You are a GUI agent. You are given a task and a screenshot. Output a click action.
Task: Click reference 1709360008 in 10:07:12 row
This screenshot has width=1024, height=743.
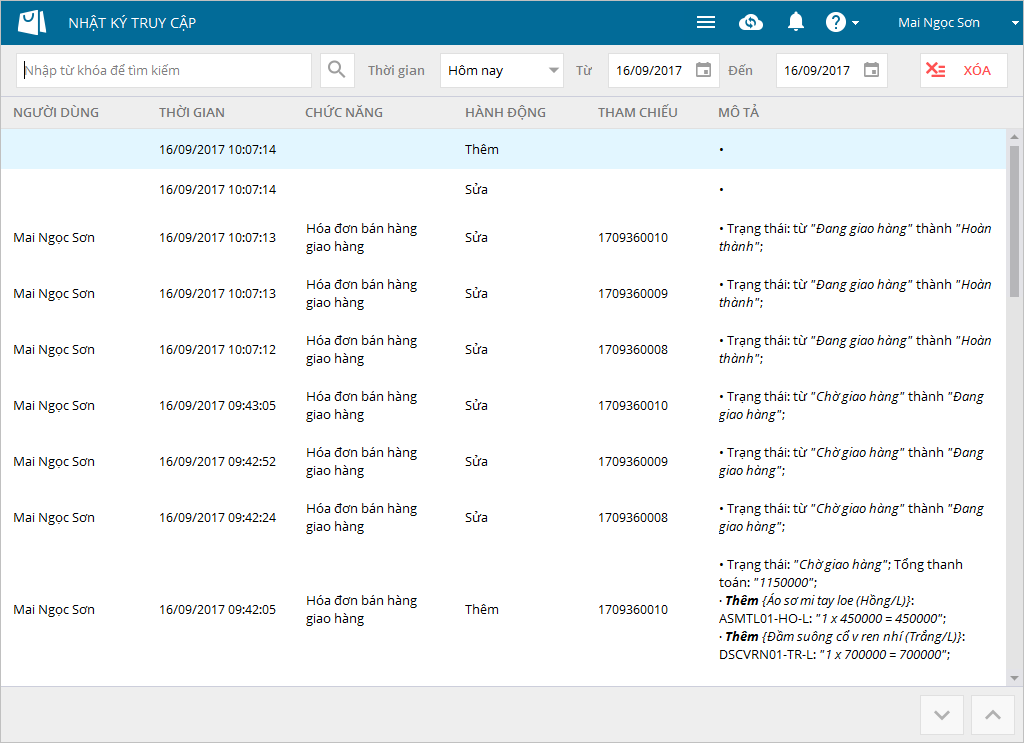point(633,349)
